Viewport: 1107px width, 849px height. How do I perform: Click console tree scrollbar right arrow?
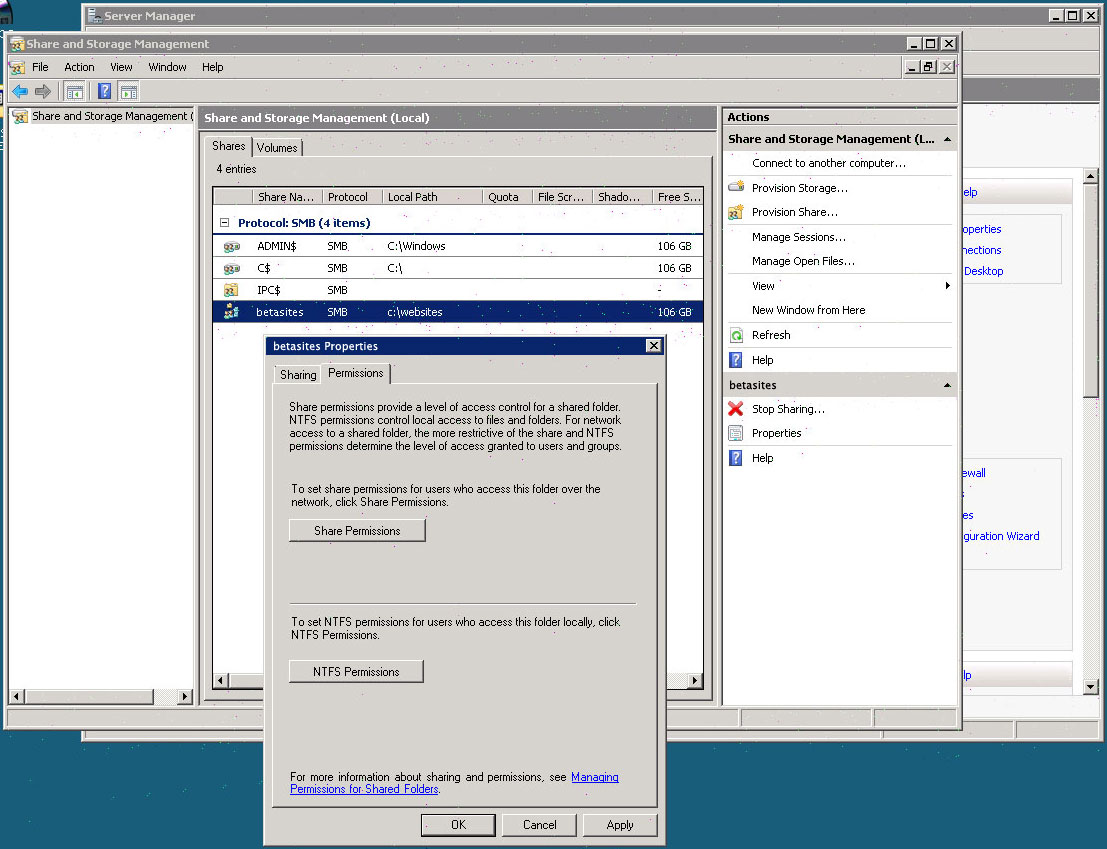[184, 697]
